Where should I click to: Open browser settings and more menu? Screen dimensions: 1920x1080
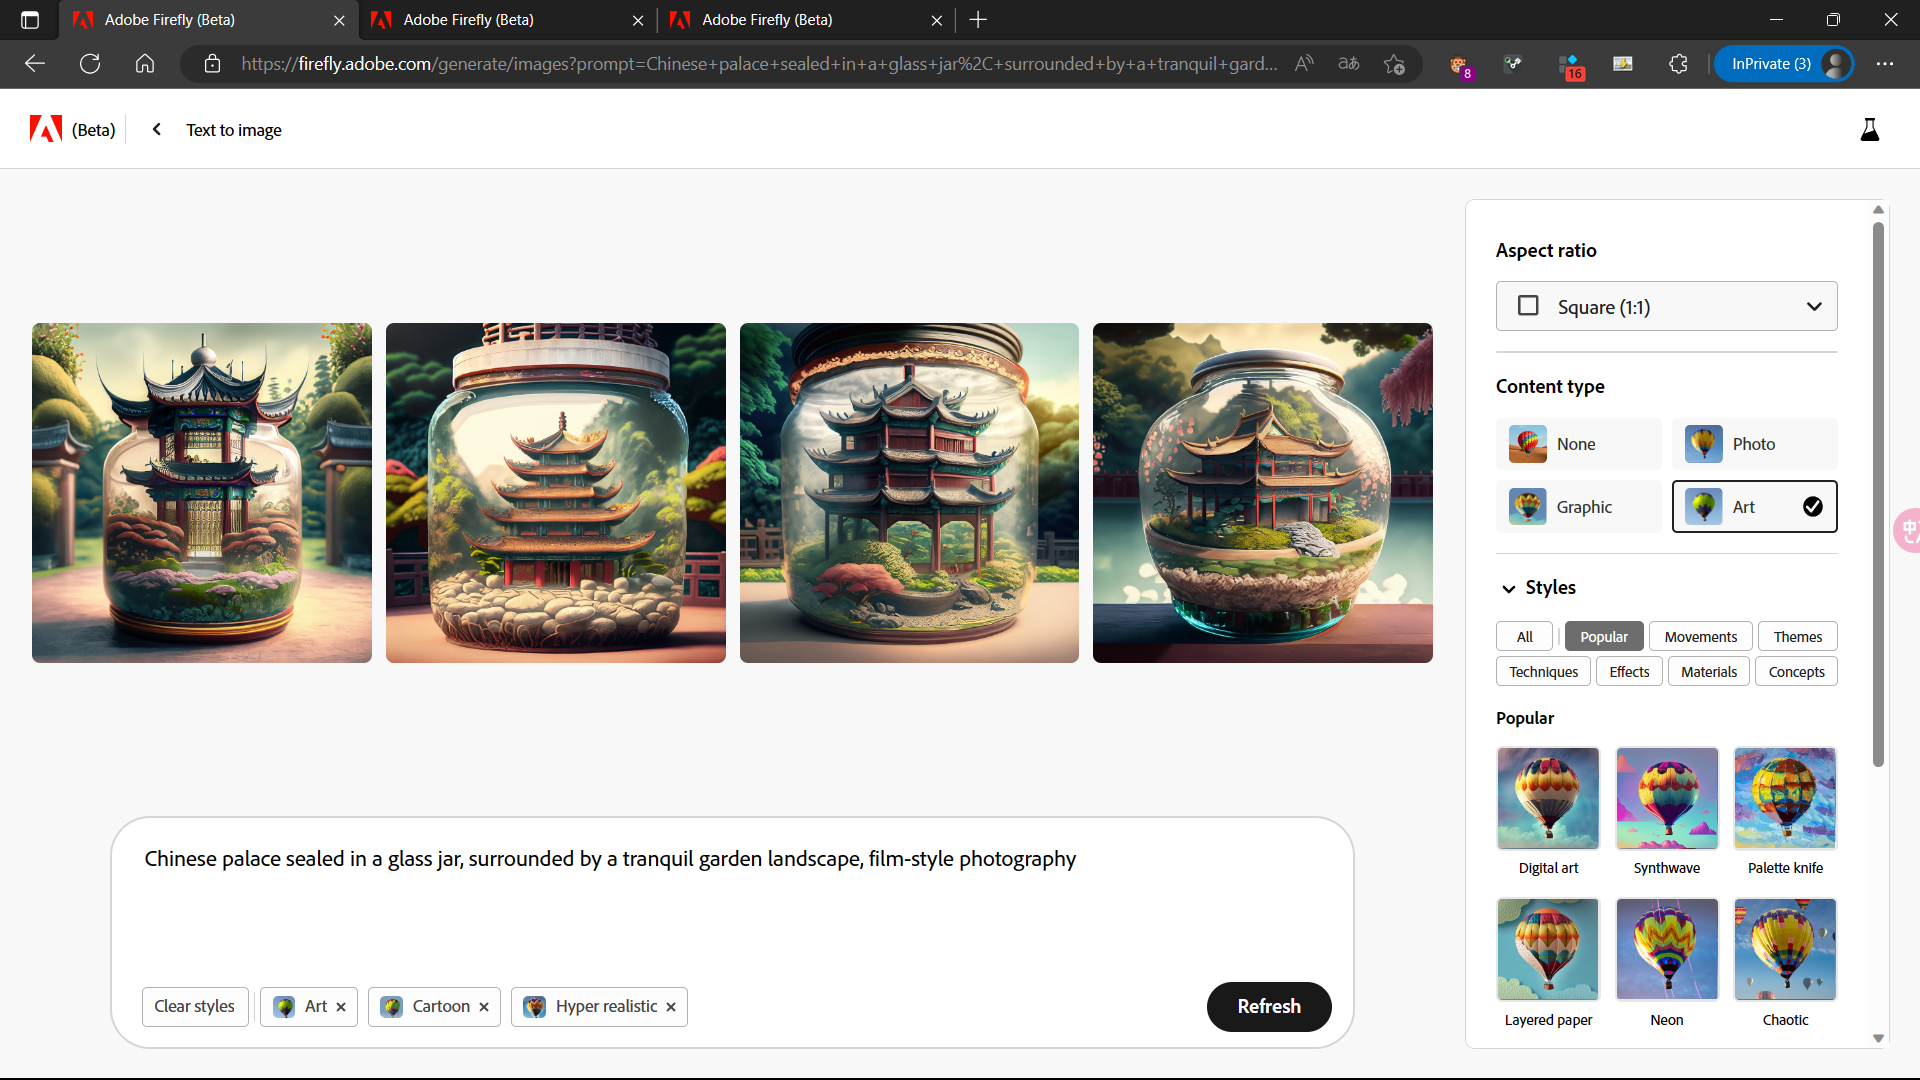(x=1885, y=64)
